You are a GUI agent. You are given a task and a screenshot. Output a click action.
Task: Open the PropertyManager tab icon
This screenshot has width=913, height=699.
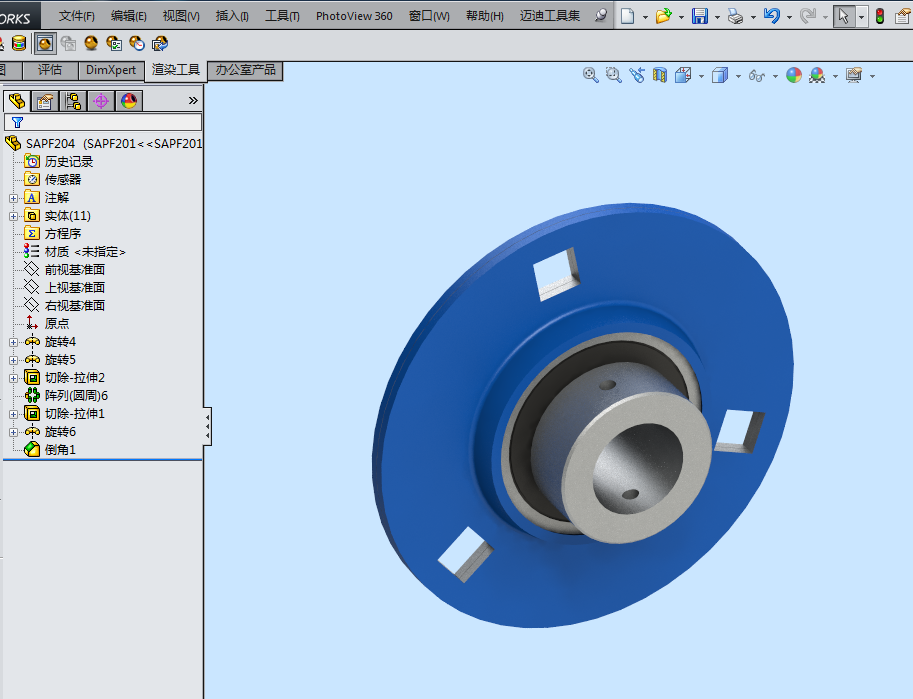click(45, 101)
